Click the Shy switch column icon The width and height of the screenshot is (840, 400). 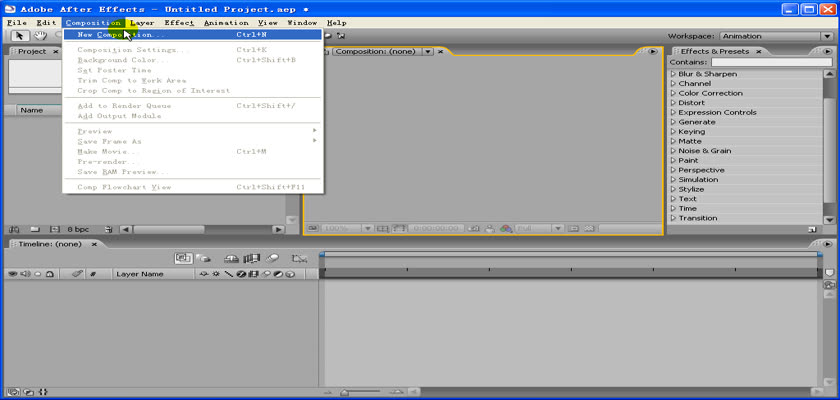tap(204, 274)
